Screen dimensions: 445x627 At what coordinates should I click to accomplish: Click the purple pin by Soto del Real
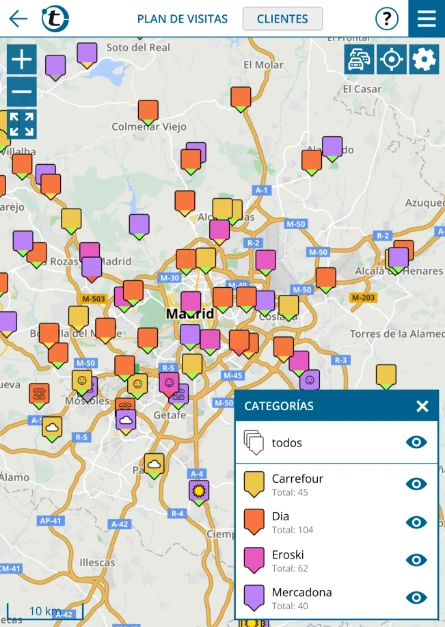(x=87, y=55)
